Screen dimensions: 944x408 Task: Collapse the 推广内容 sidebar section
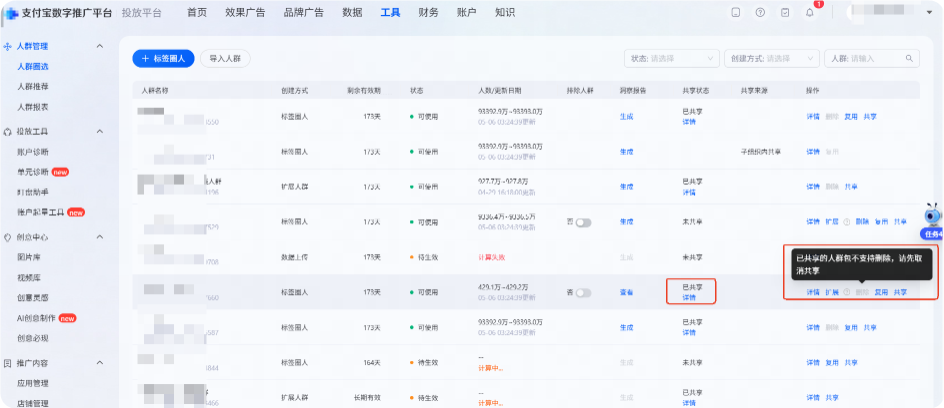(100, 363)
